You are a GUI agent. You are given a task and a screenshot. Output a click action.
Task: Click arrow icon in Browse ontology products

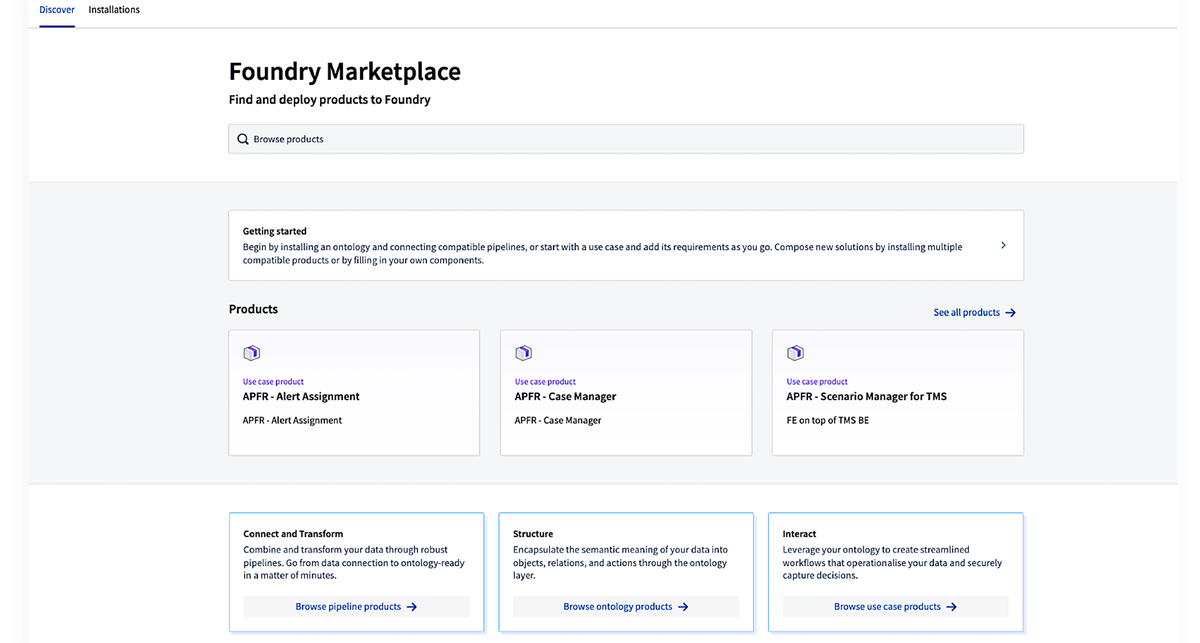pos(683,607)
